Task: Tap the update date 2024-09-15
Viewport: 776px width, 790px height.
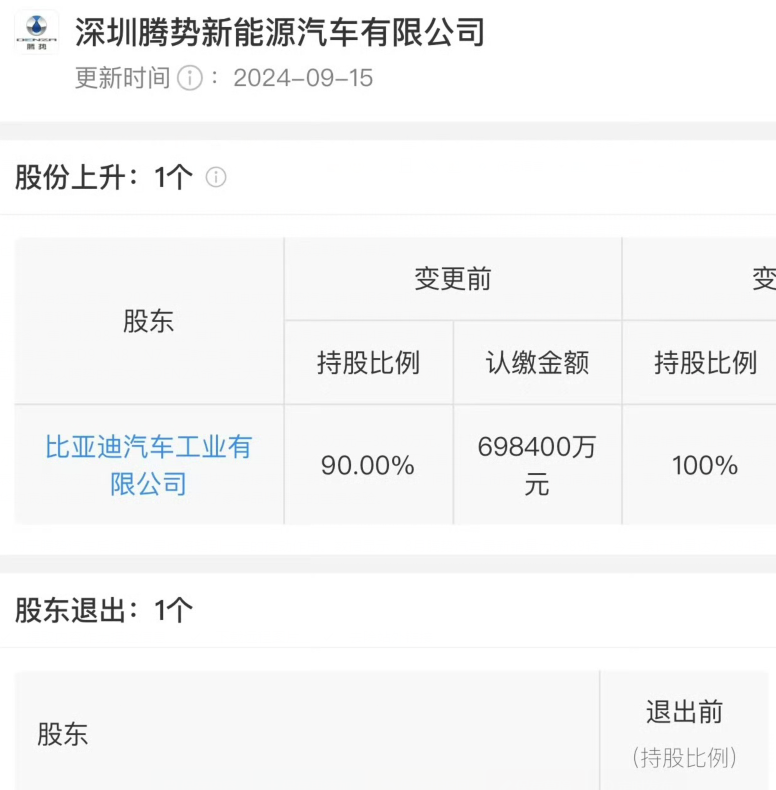Action: [303, 78]
